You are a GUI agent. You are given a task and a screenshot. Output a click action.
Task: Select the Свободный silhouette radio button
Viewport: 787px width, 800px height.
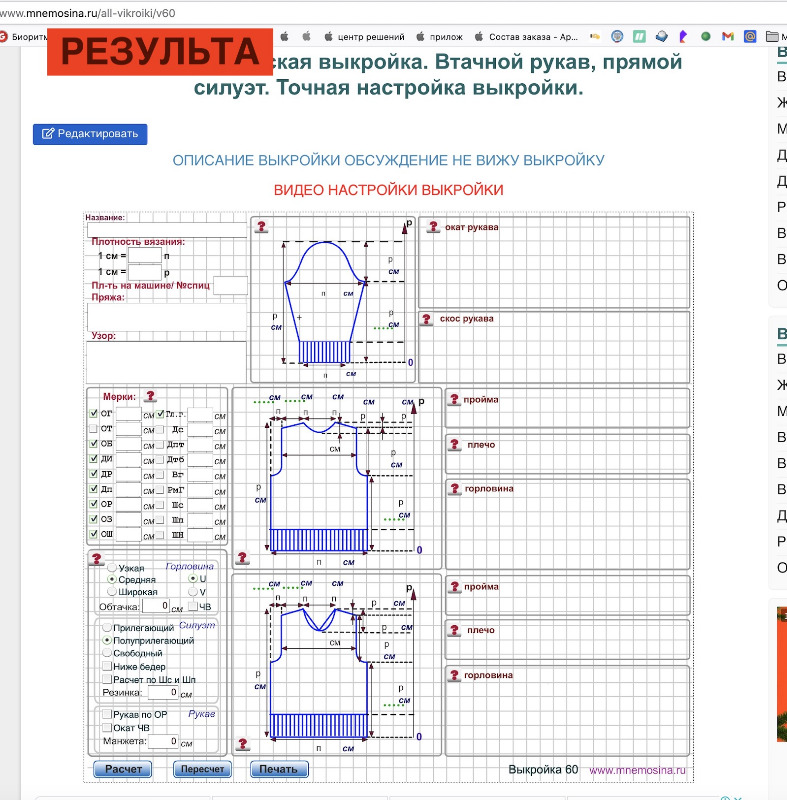(x=108, y=653)
